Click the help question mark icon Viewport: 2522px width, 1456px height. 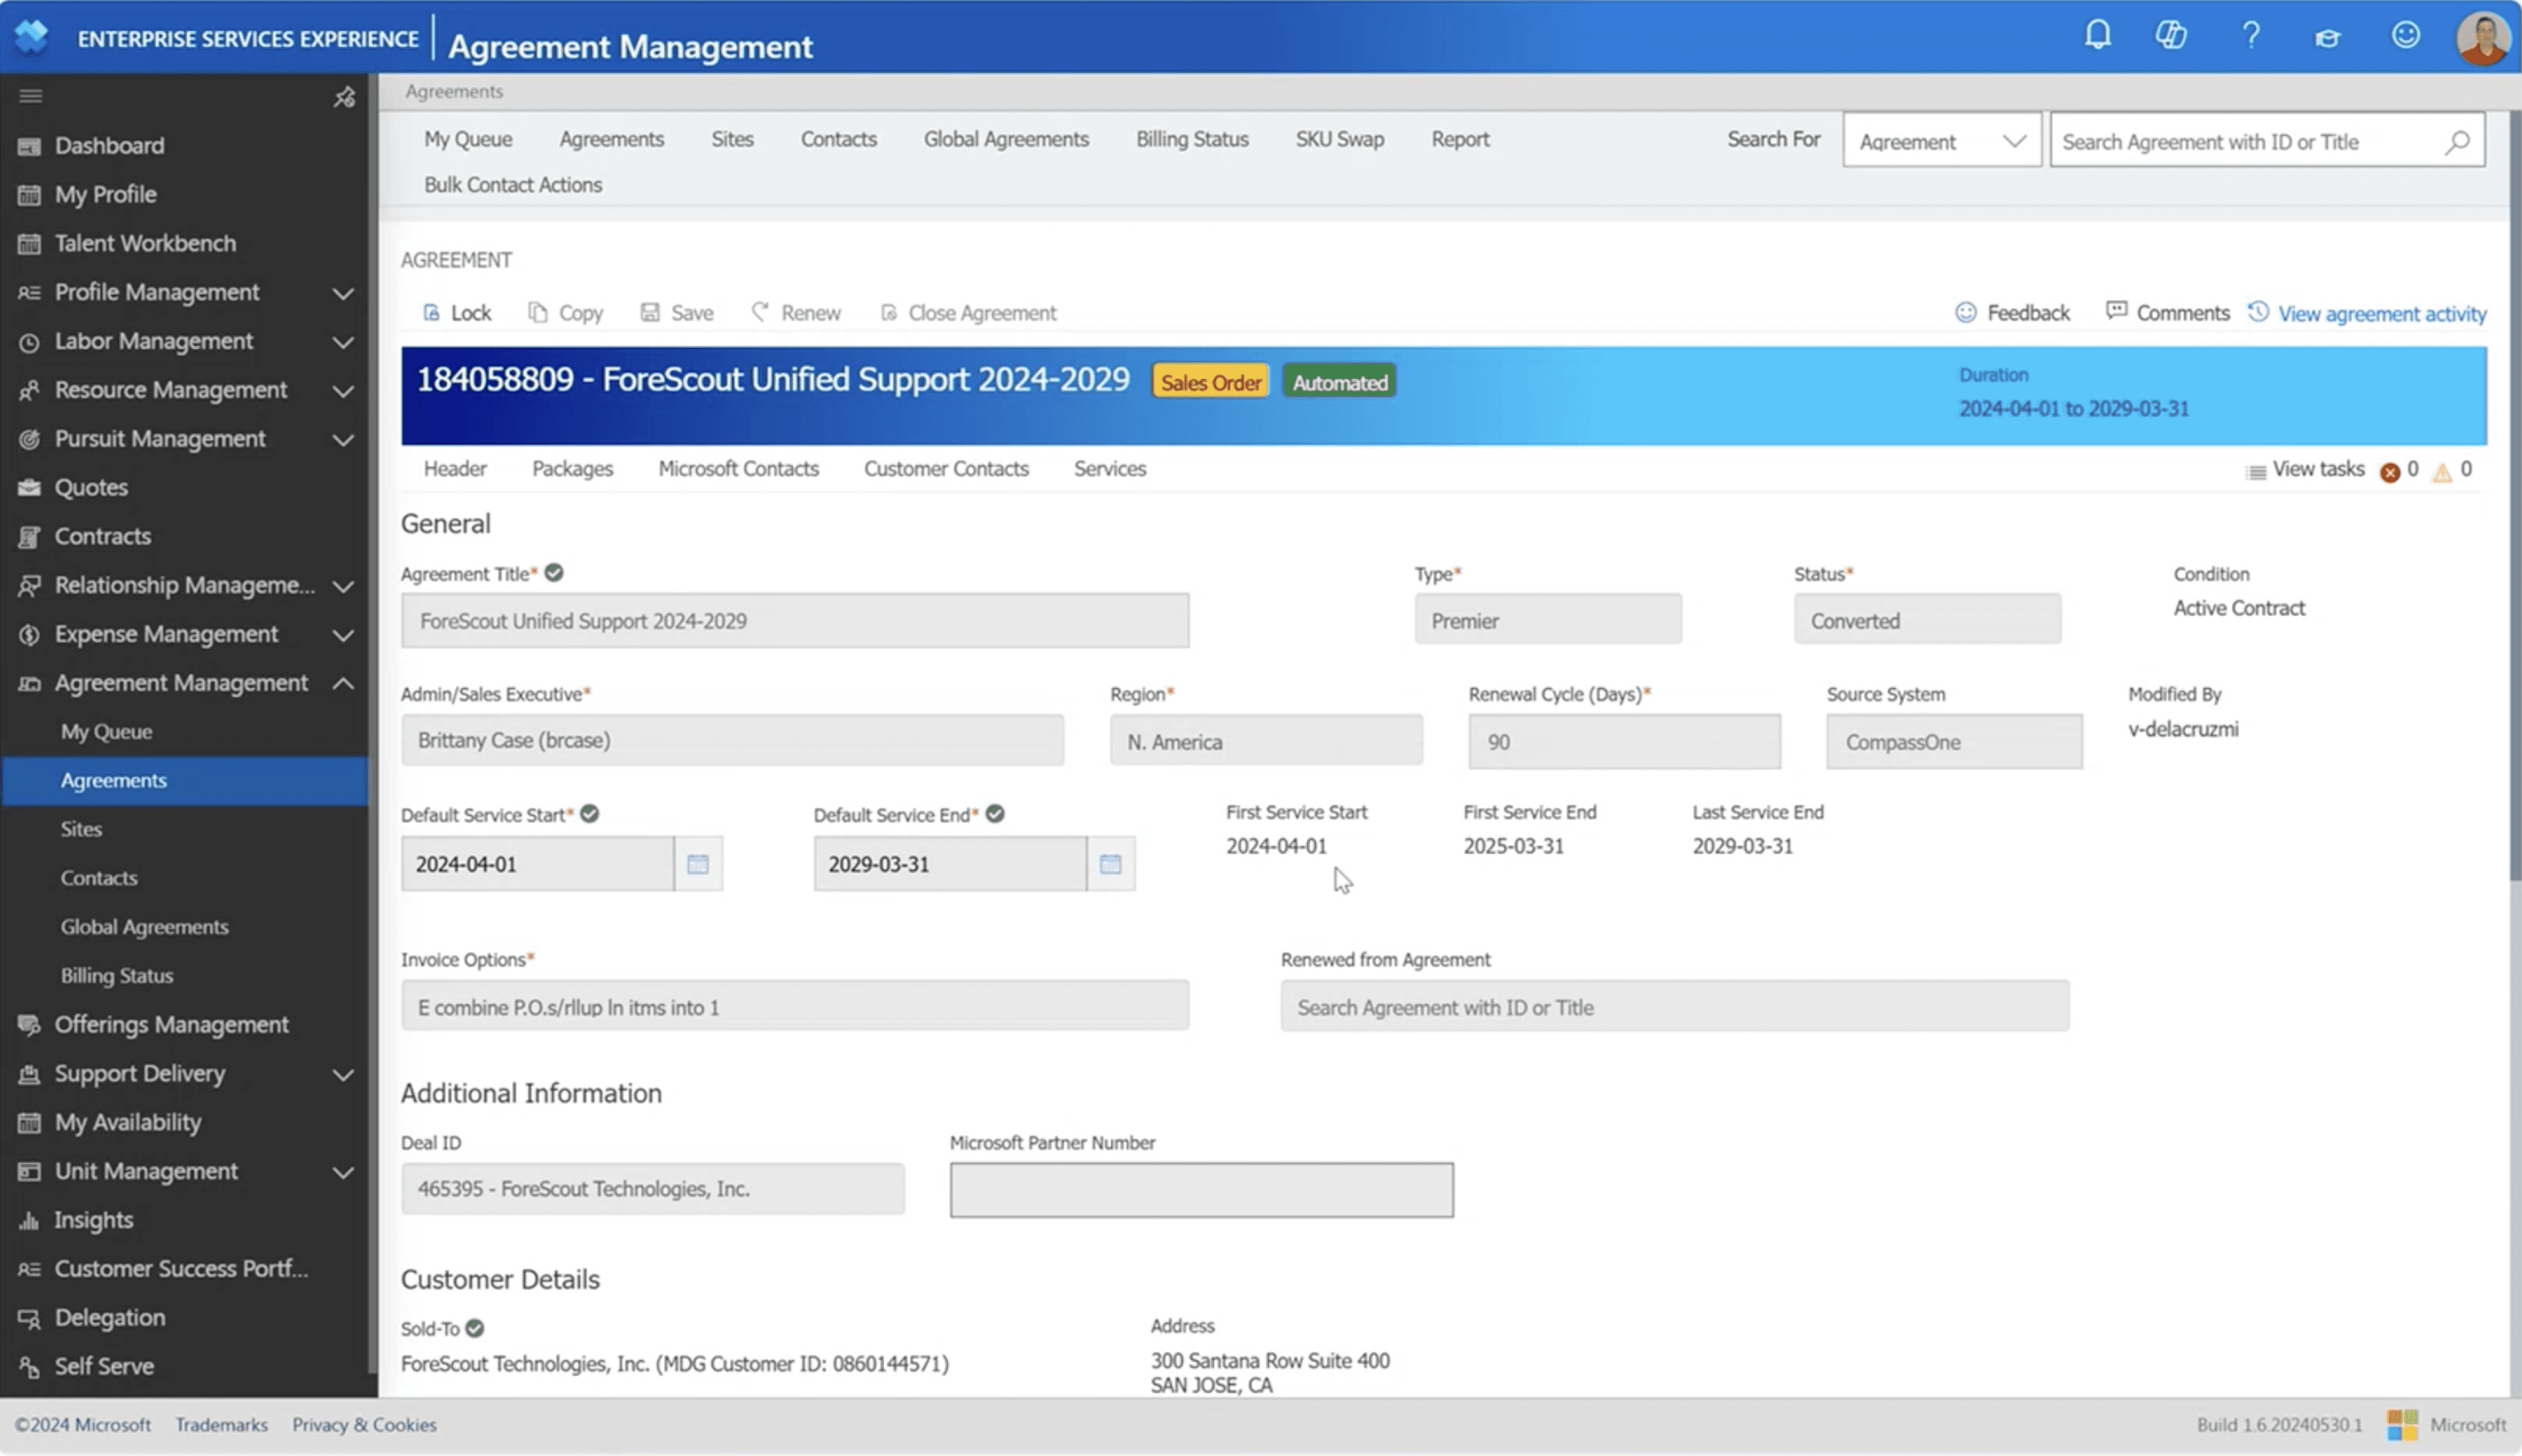[x=2250, y=36]
